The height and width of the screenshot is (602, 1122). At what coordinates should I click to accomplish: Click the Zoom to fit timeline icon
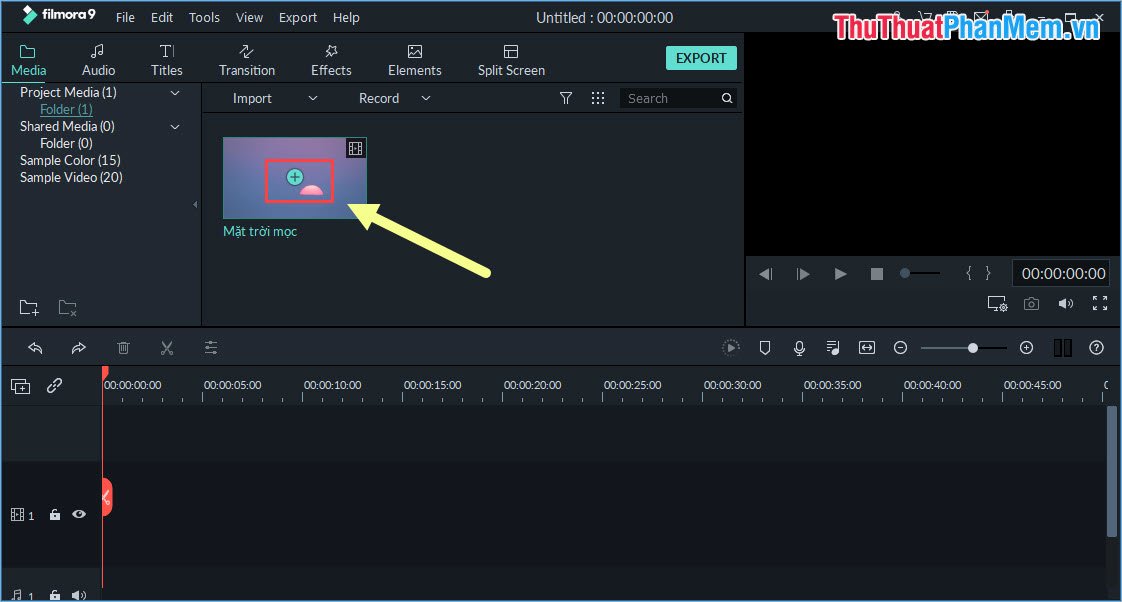[867, 347]
